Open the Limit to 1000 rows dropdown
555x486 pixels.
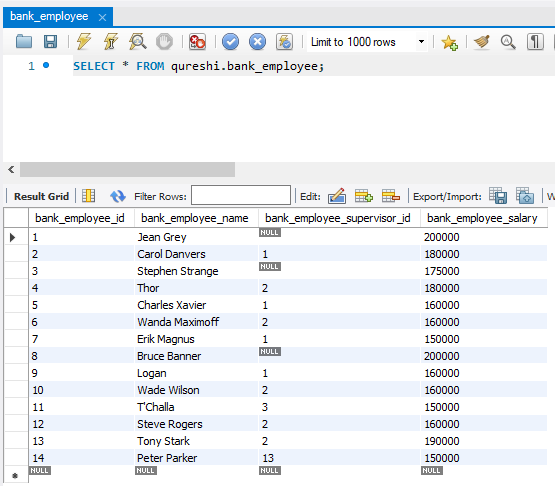367,42
